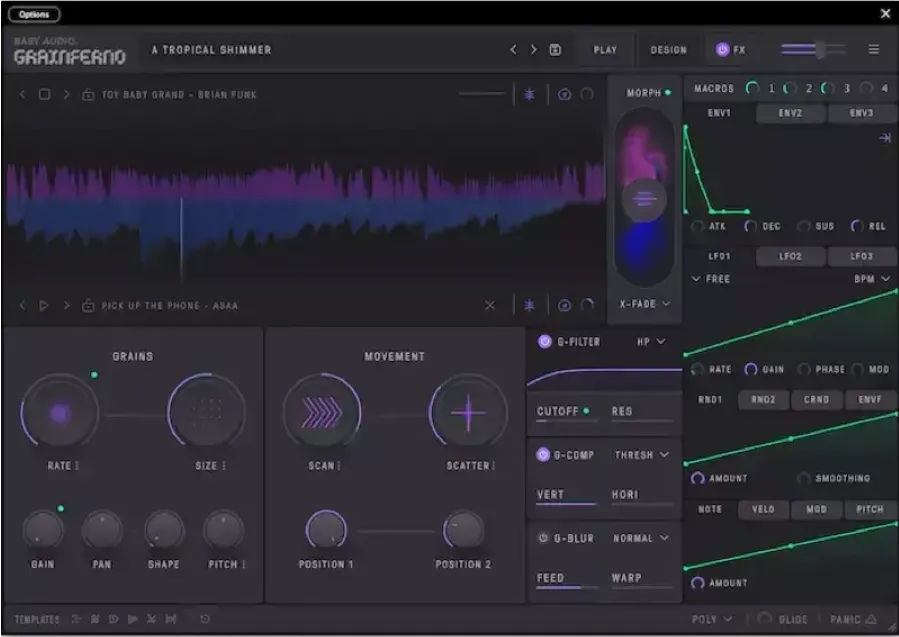Click the undo/reset circular arrow in bottom bar
Screen dimensions: 899x637
tap(205, 619)
